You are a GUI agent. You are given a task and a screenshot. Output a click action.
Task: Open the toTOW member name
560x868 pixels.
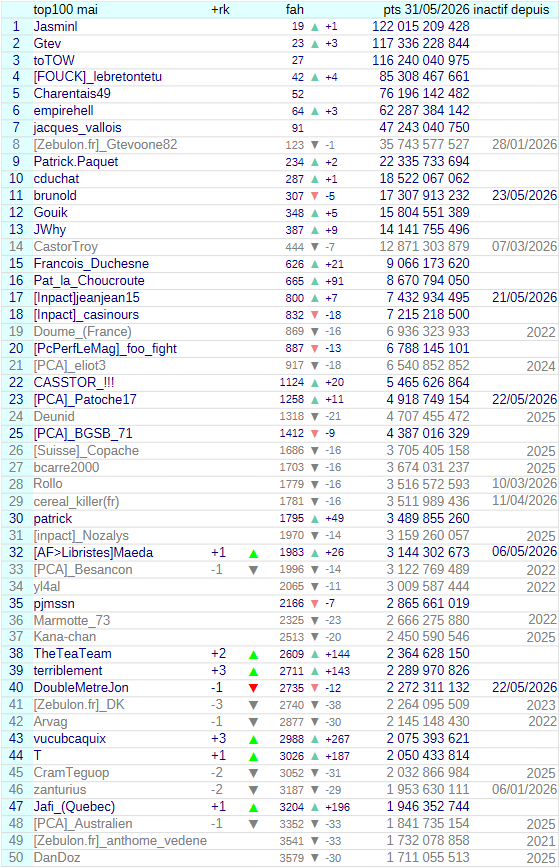coord(54,60)
